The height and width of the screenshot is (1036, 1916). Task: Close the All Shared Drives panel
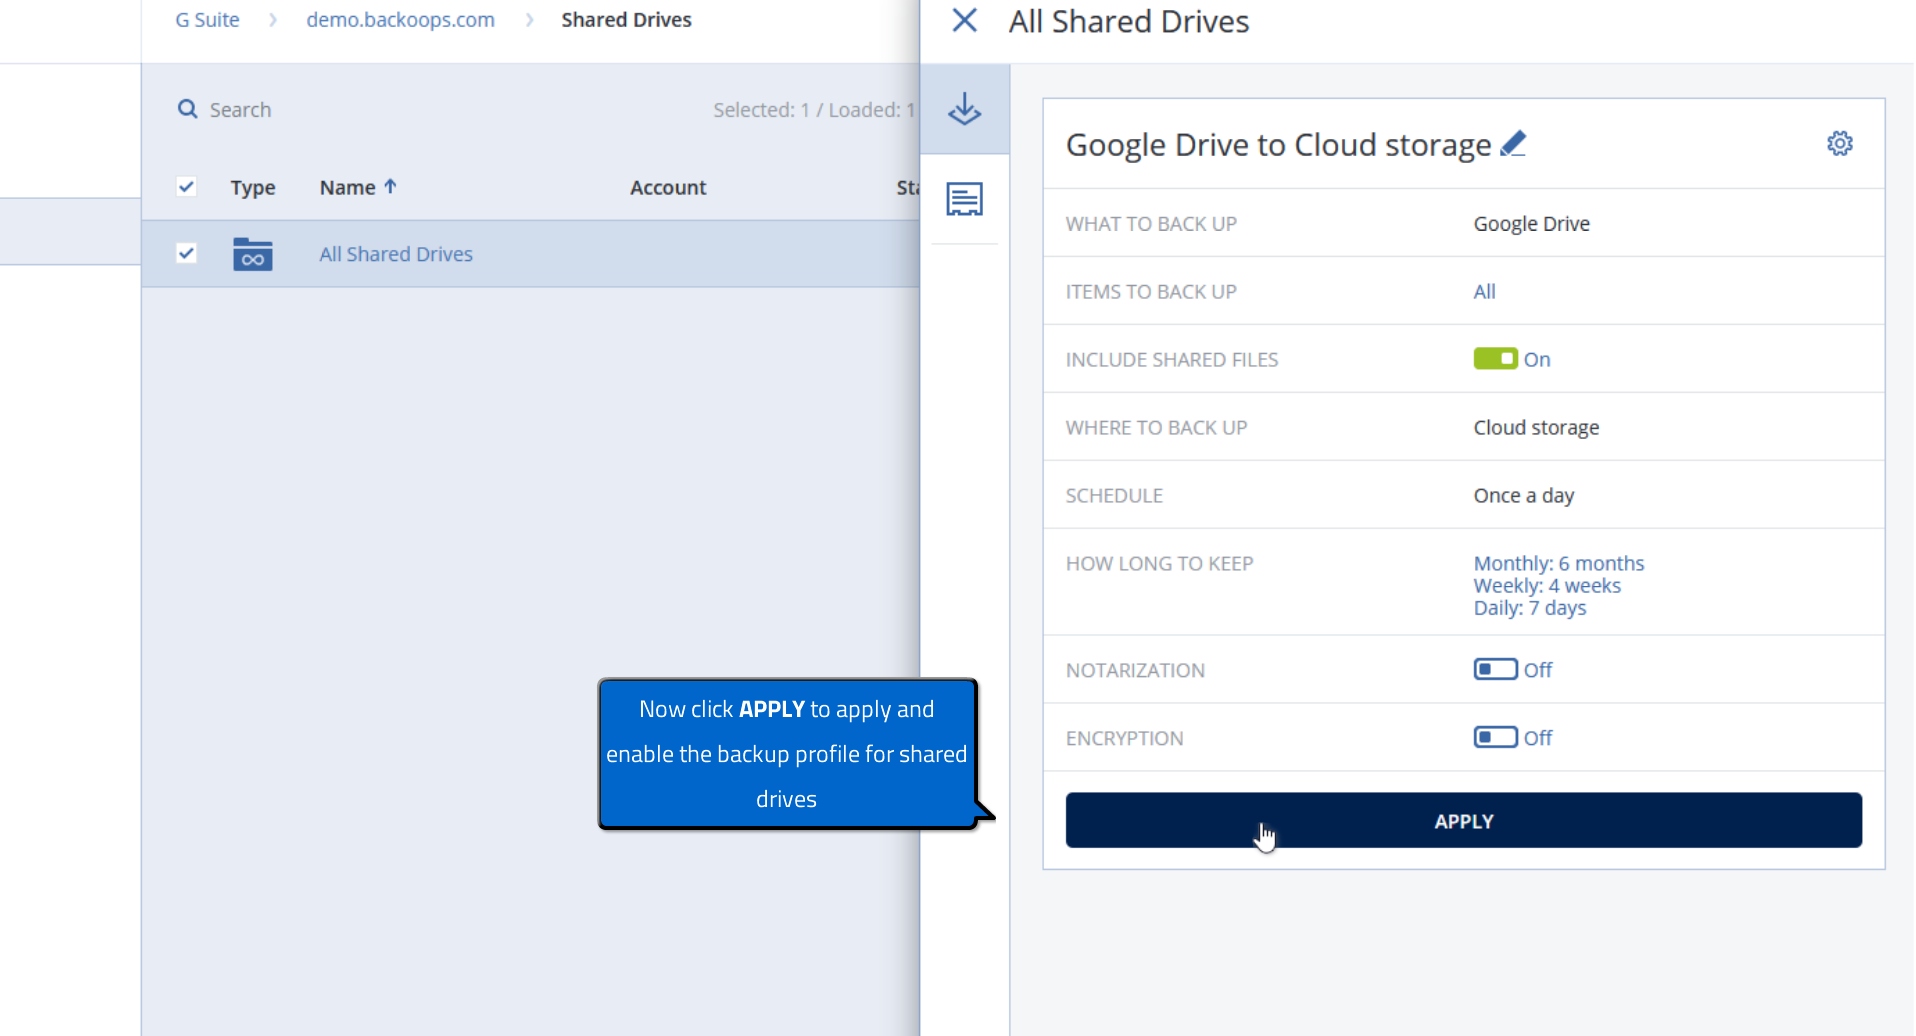click(964, 20)
